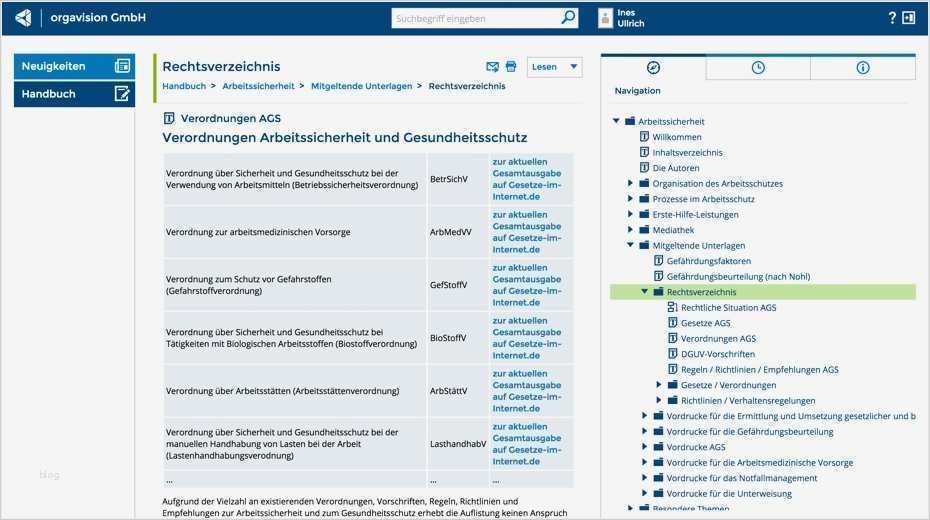Screen dimensions: 930x520
Task: Open the GefStoffV Gesetze-im-Internet link
Action: [x=527, y=285]
